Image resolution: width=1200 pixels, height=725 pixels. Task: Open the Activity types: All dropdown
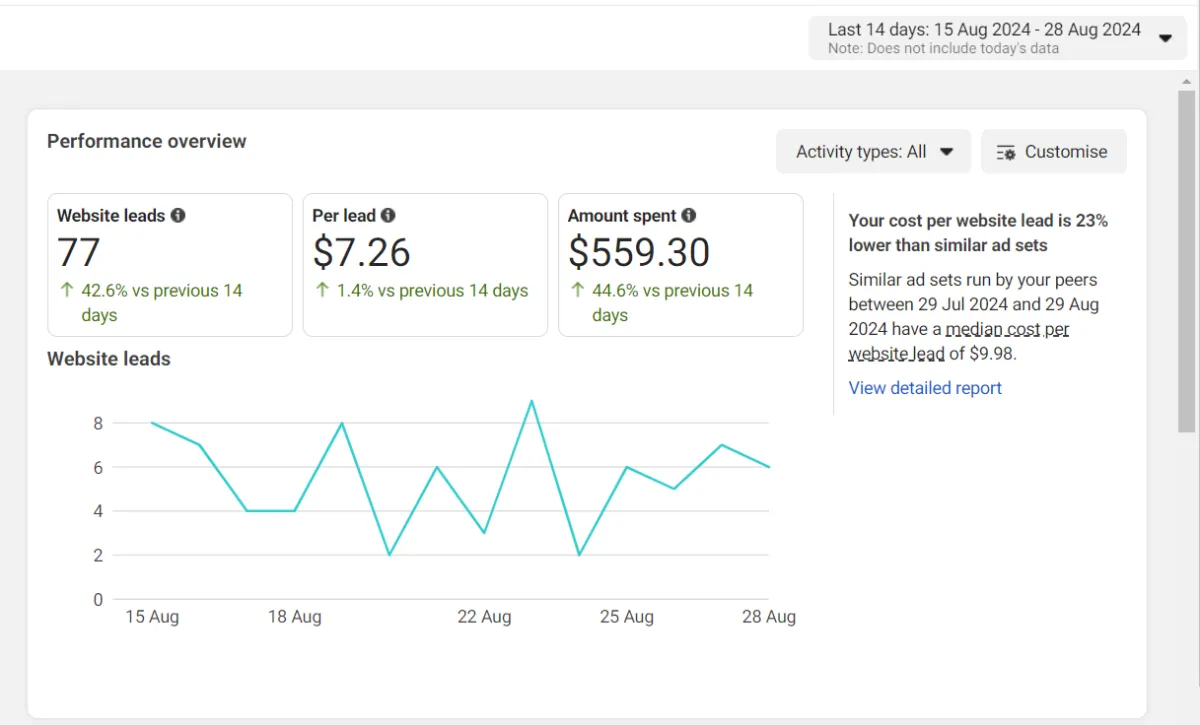[x=873, y=152]
